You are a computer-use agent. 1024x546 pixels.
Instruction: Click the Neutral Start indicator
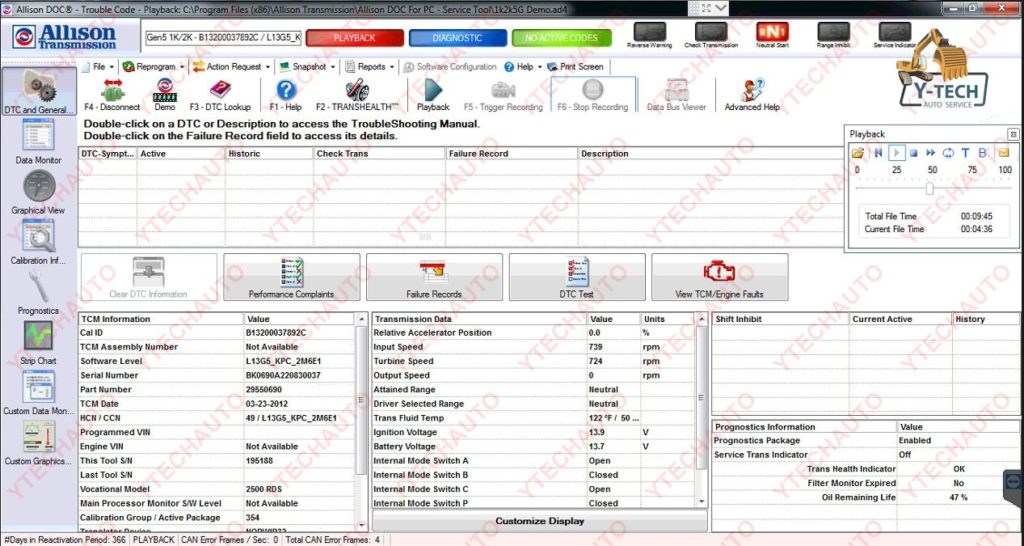tap(772, 35)
